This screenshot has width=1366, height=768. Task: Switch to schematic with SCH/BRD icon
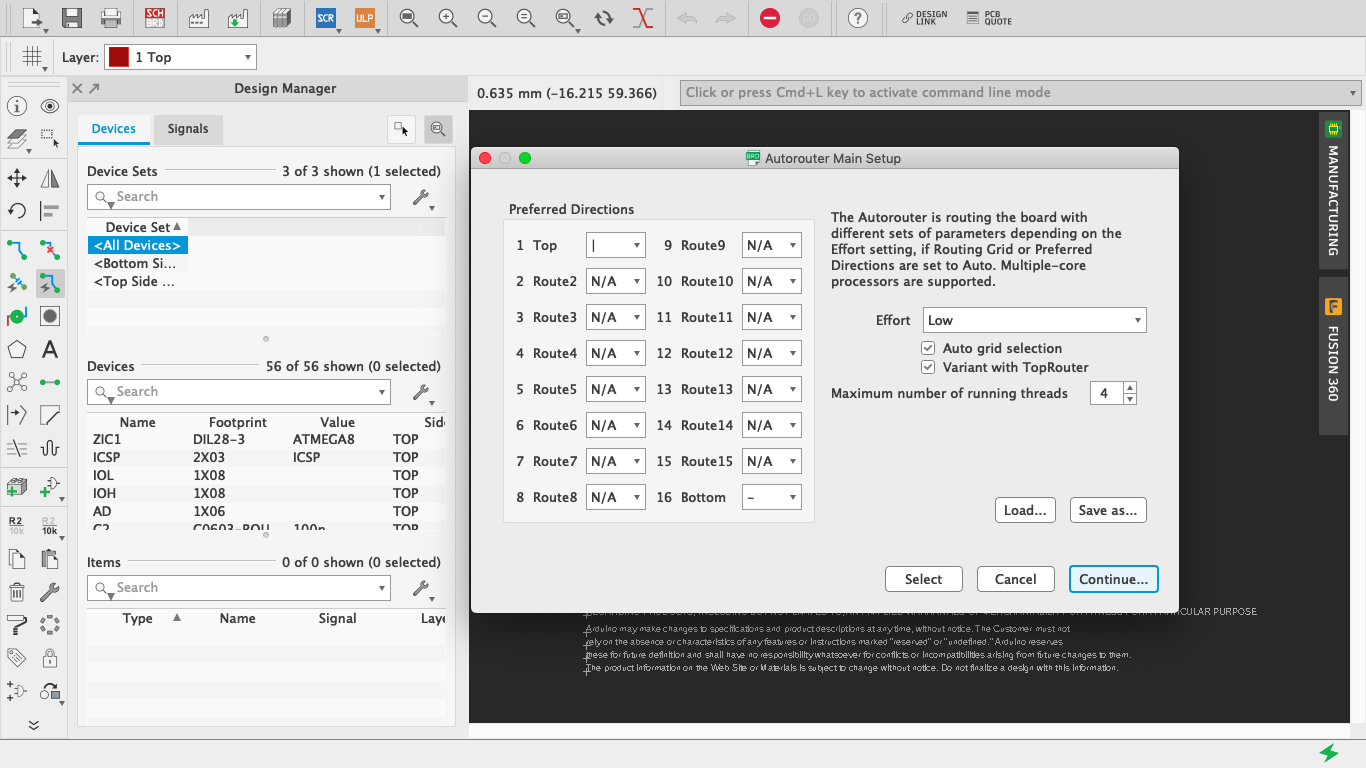pyautogui.click(x=155, y=18)
